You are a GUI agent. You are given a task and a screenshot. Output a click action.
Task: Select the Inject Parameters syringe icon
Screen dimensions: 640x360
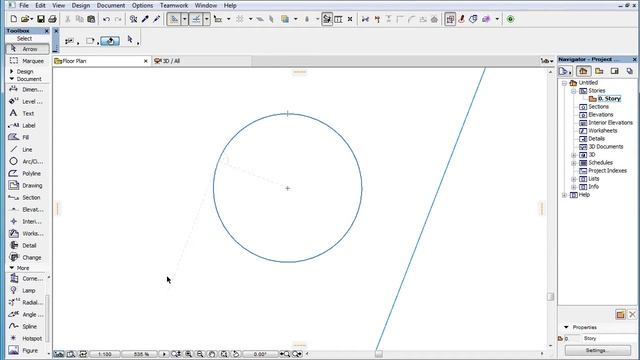pyautogui.click(x=156, y=19)
